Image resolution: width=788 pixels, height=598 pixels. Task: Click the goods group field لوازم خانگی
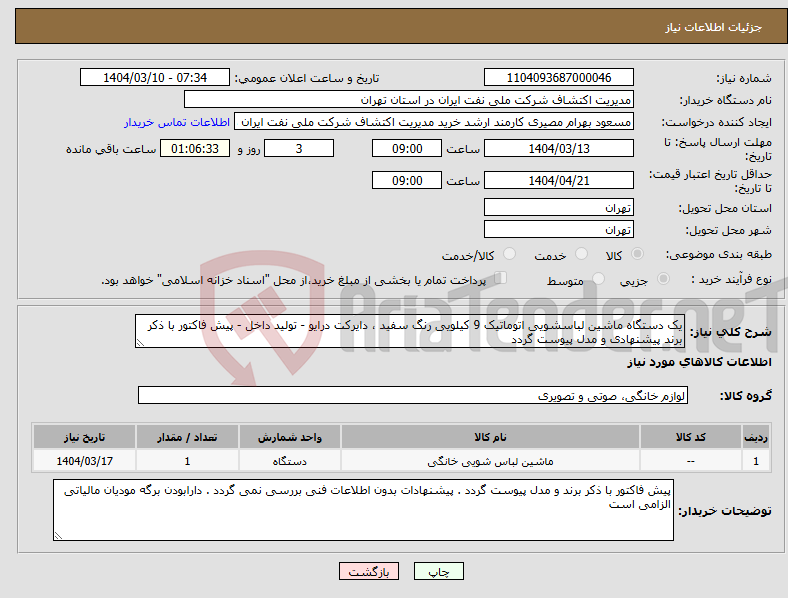click(413, 395)
